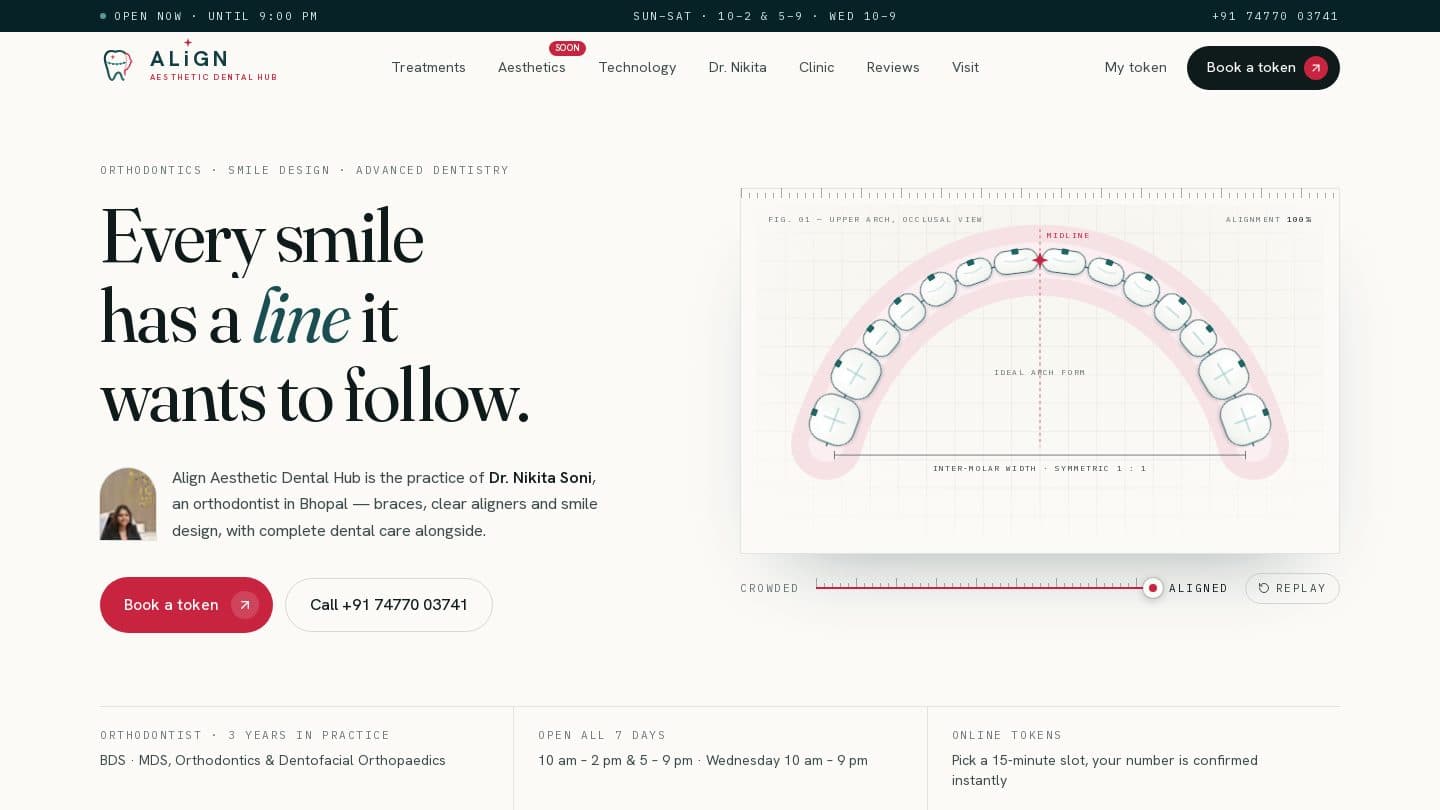
Task: Click the red midline star marker
Action: pyautogui.click(x=1040, y=260)
